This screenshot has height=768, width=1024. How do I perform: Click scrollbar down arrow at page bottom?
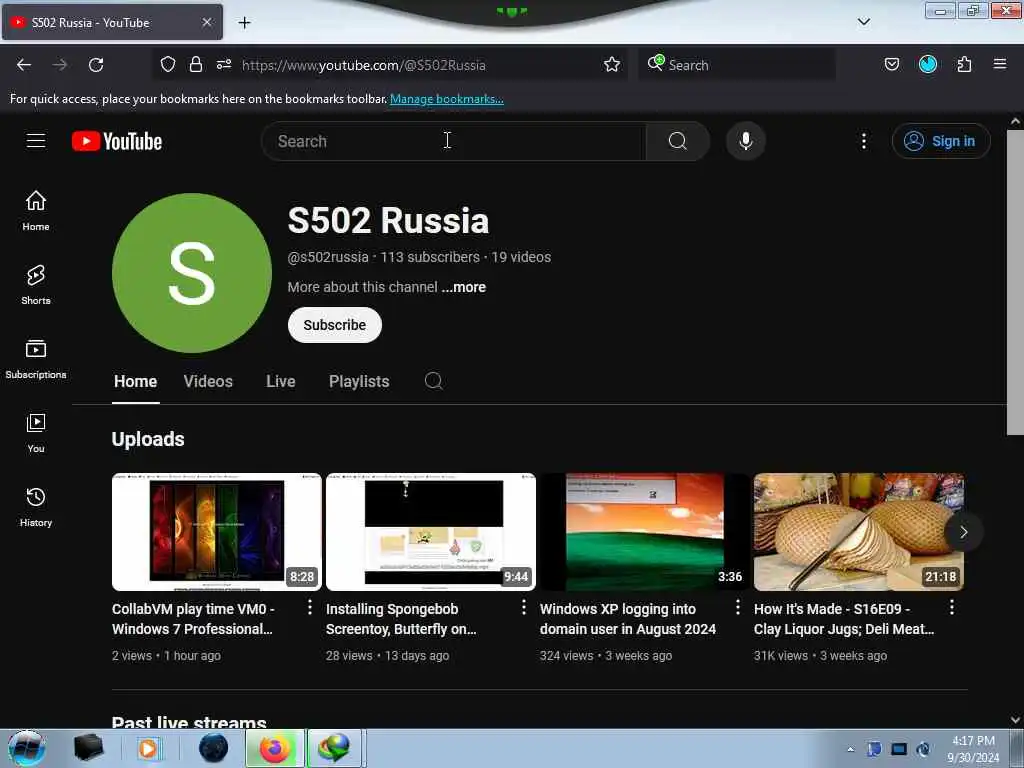click(x=1015, y=720)
